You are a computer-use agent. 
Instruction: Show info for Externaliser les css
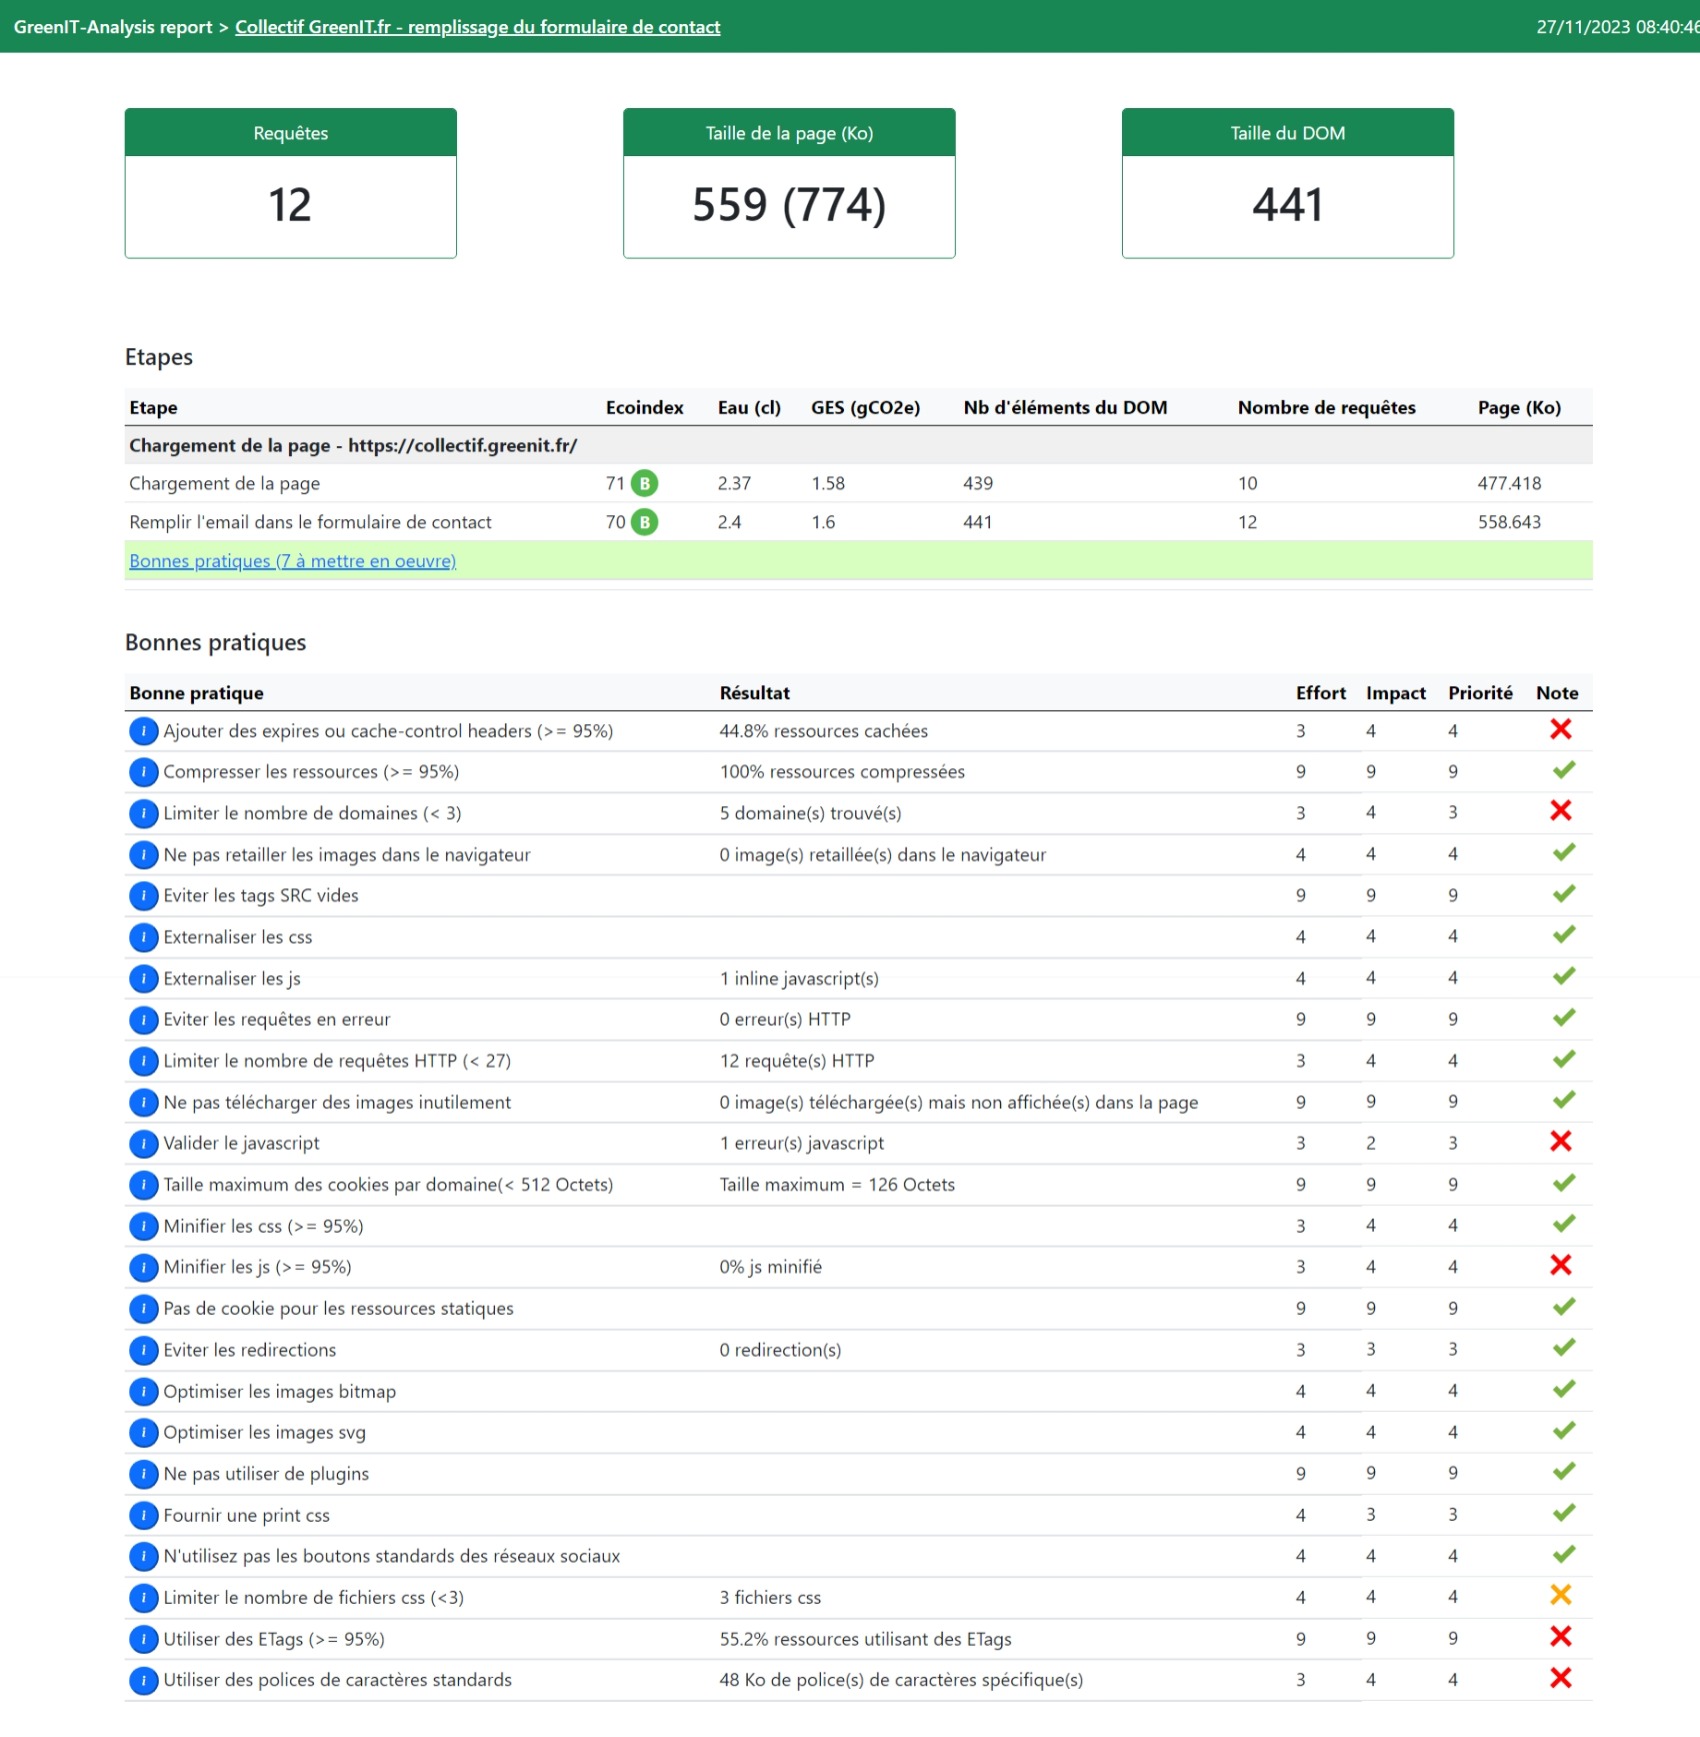(143, 937)
